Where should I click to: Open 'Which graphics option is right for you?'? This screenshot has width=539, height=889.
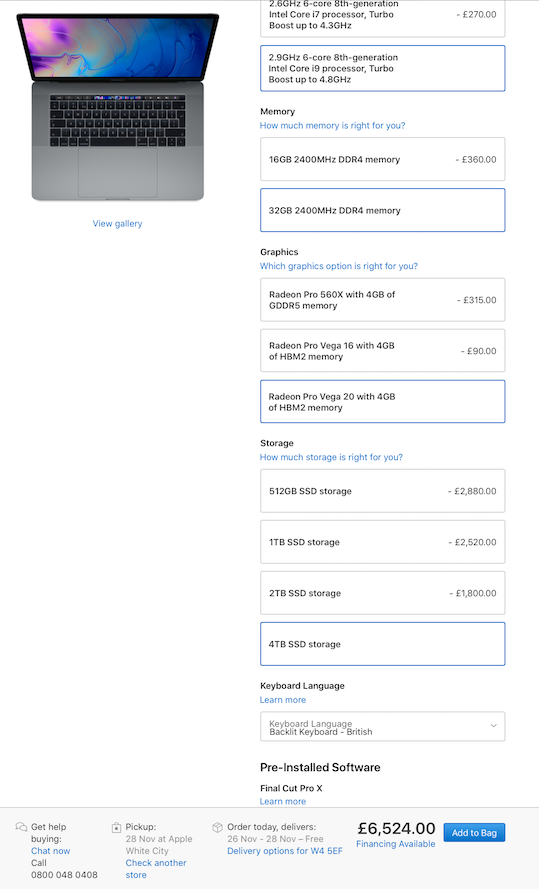coord(339,266)
